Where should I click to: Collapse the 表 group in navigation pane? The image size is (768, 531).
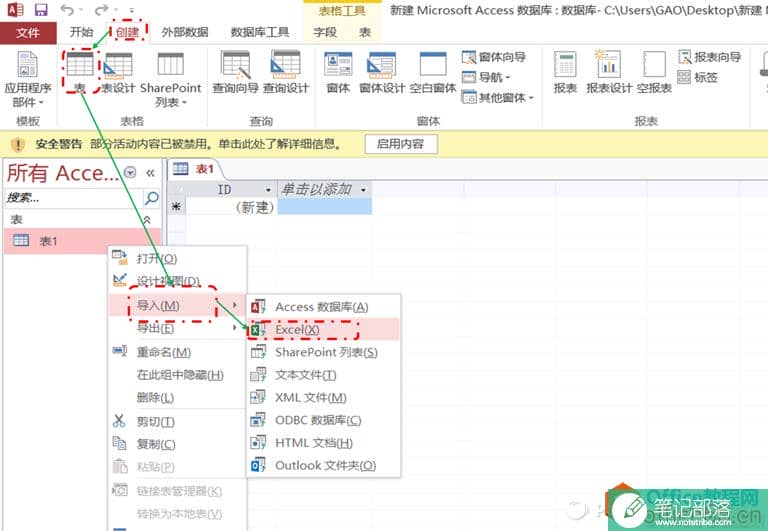pos(146,219)
